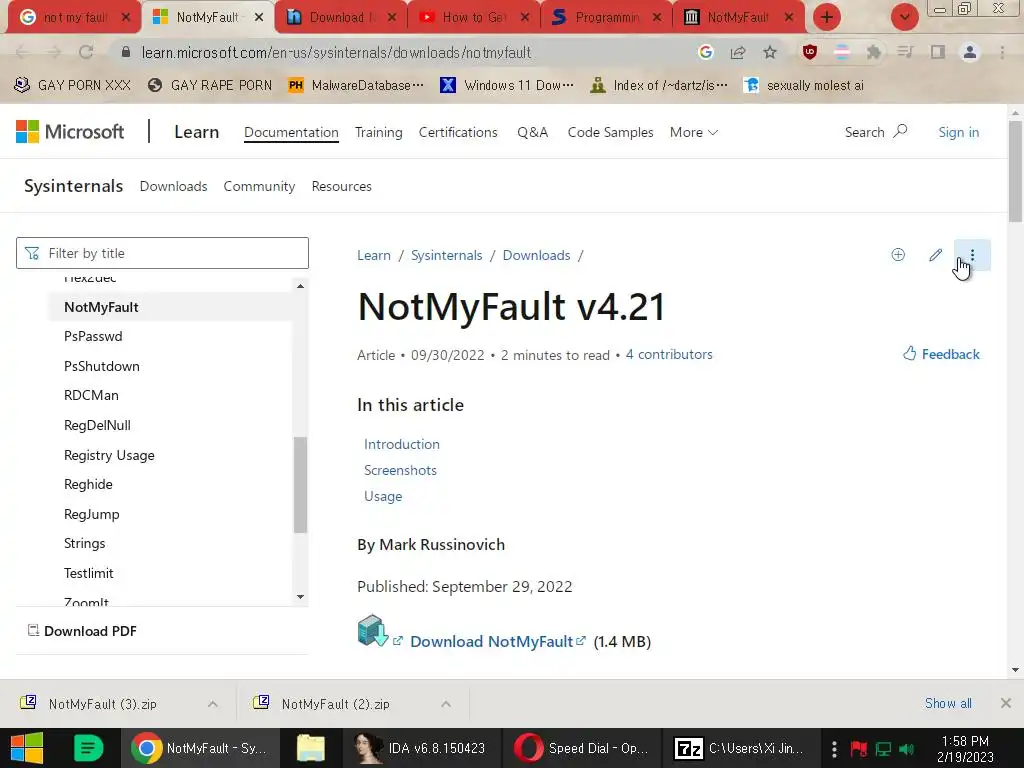Open Chrome's three-dot menu
The image size is (1024, 768).
(1002, 52)
